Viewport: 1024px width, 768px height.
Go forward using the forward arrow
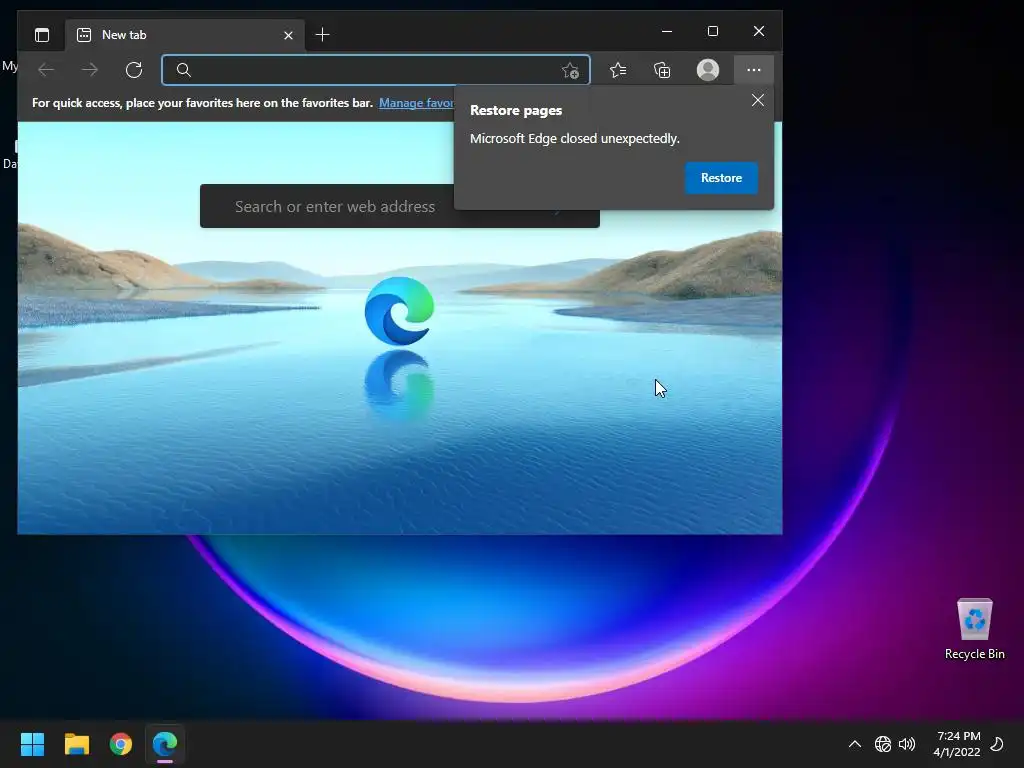[90, 70]
